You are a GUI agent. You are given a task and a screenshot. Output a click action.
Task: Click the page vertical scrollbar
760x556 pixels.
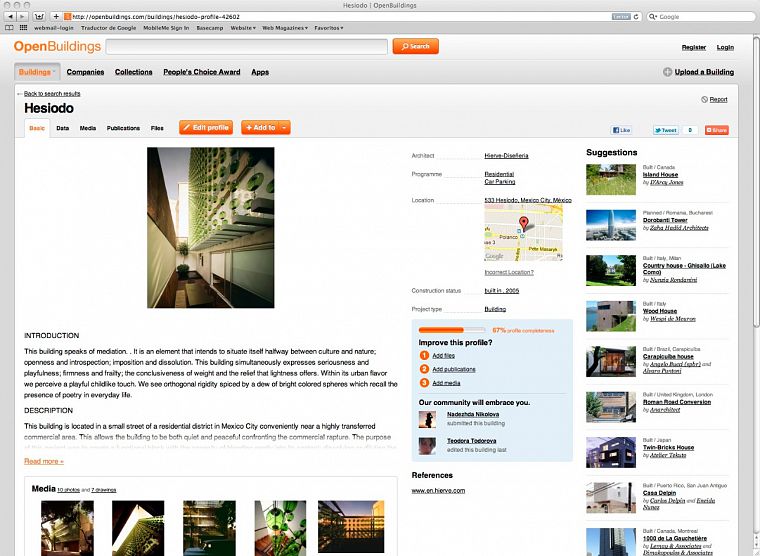click(x=756, y=181)
